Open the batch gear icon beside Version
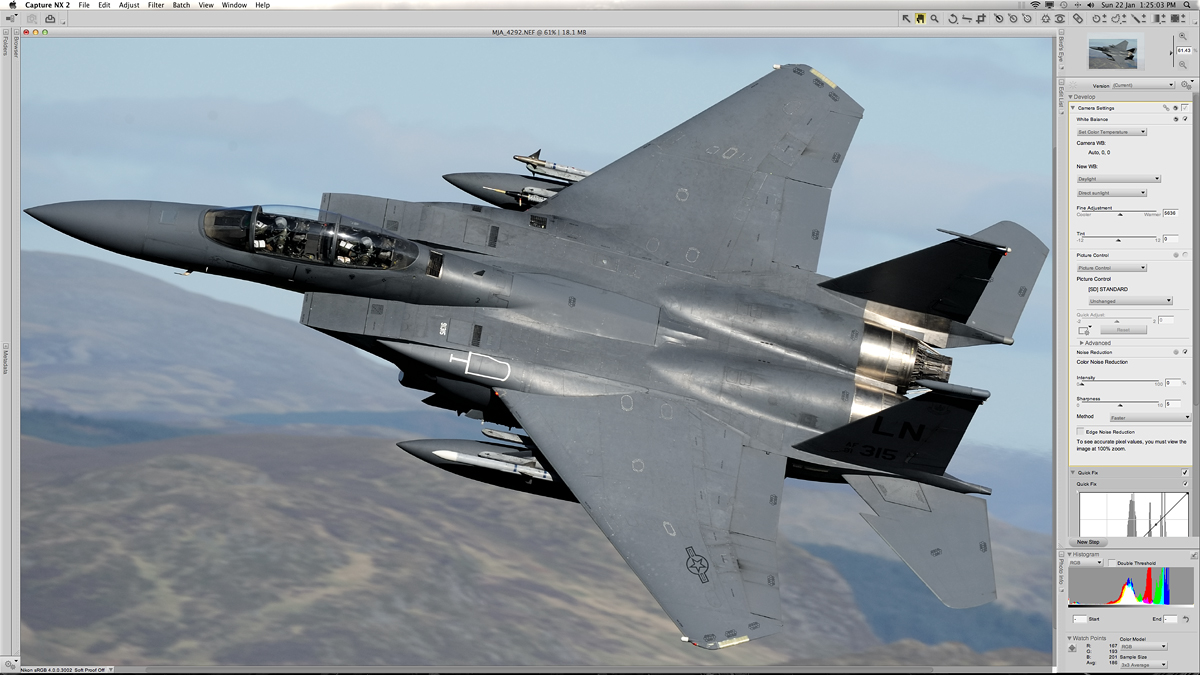The height and width of the screenshot is (675, 1200). coord(1186,85)
